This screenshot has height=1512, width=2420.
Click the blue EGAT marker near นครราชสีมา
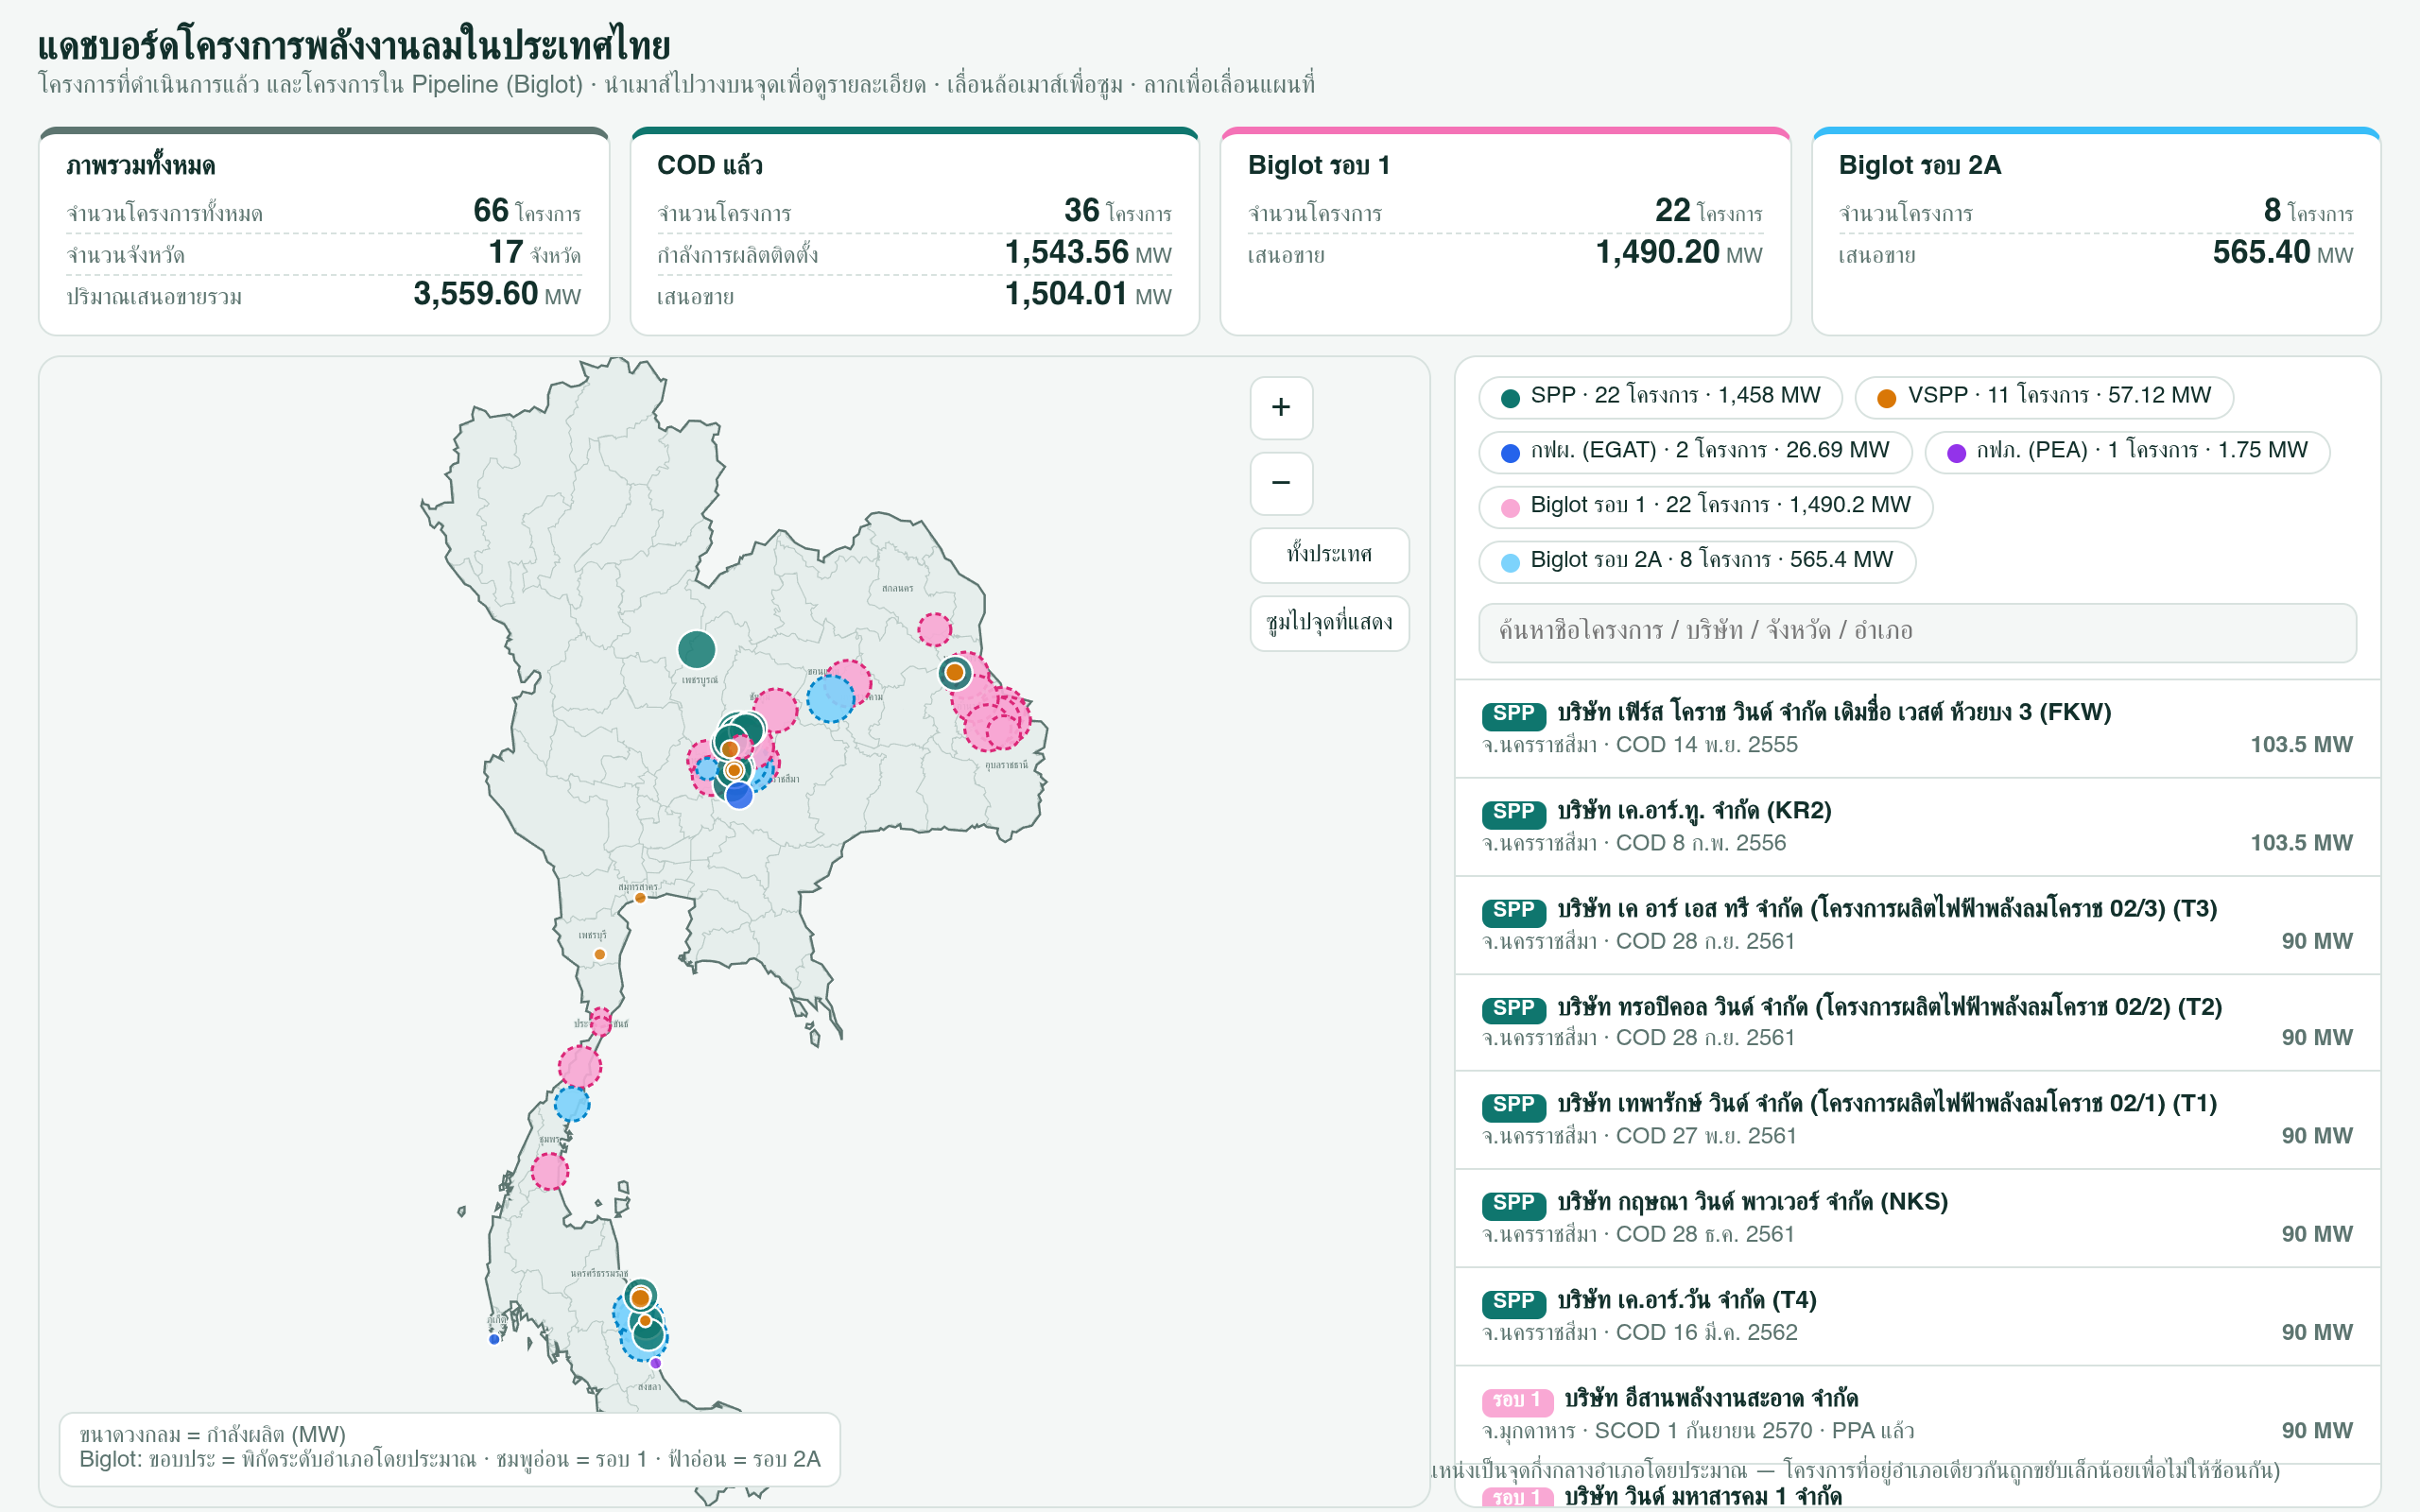pos(739,795)
